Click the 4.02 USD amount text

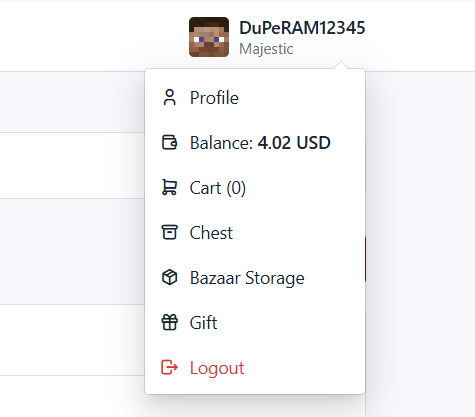pyautogui.click(x=294, y=143)
